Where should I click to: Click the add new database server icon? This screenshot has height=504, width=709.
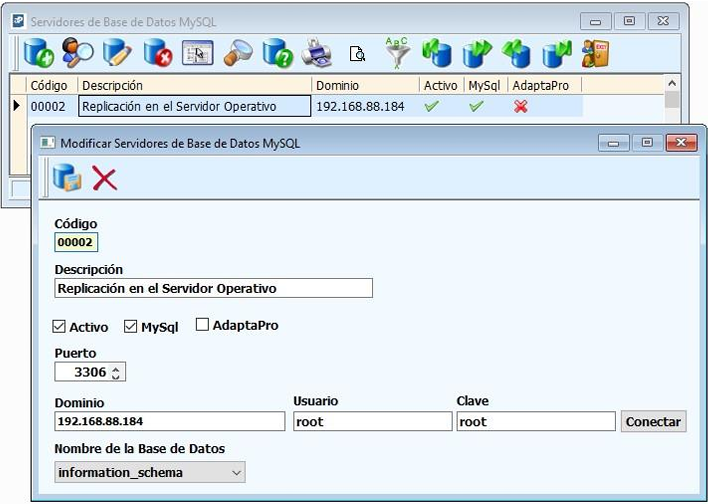(38, 51)
